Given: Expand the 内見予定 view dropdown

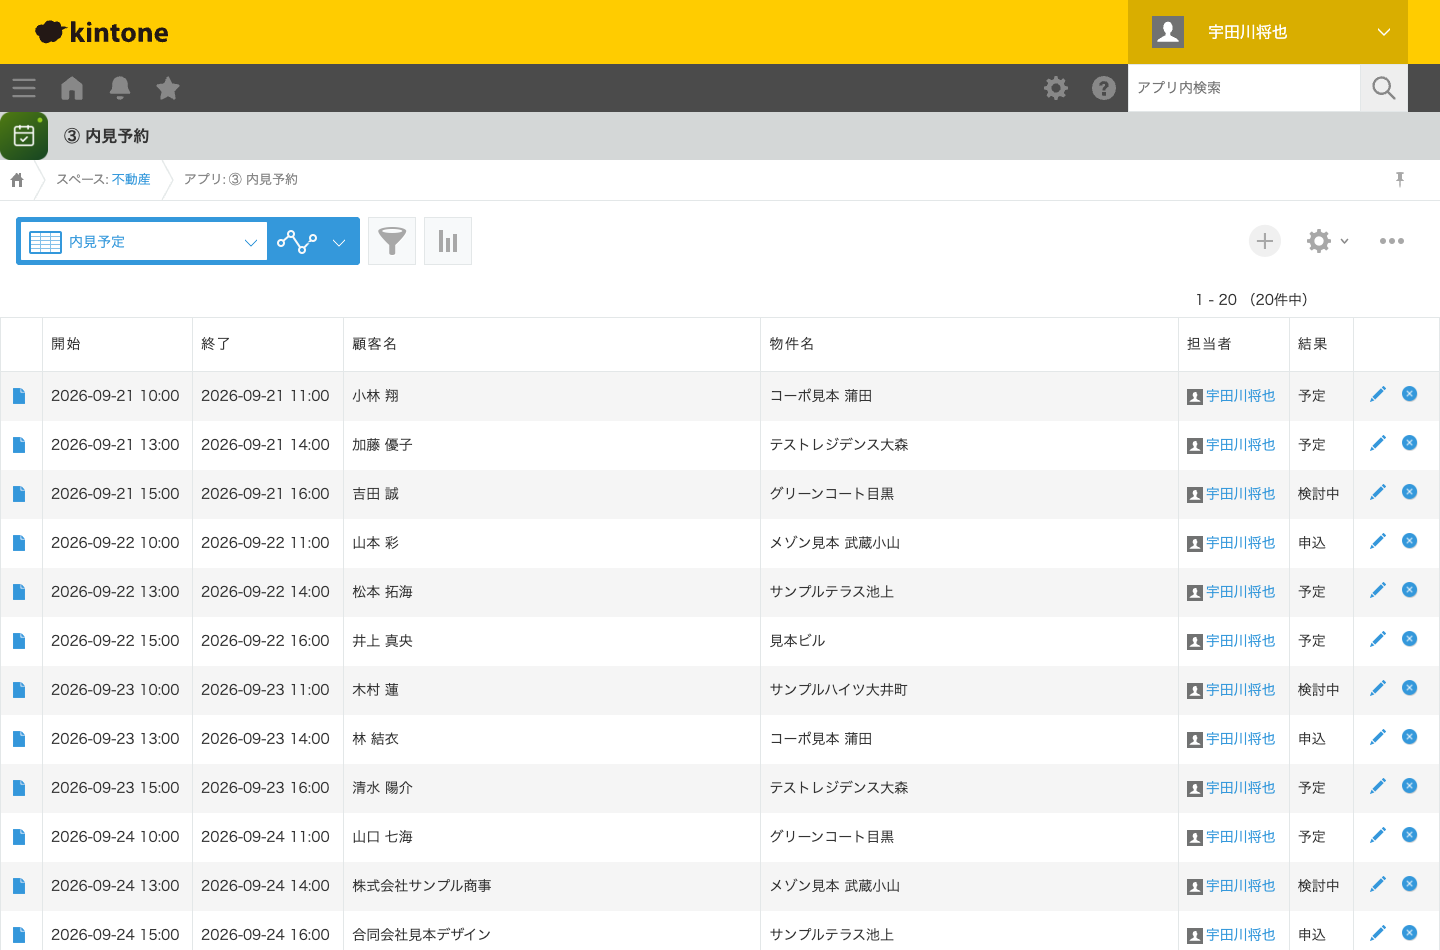Looking at the screenshot, I should pos(144,241).
